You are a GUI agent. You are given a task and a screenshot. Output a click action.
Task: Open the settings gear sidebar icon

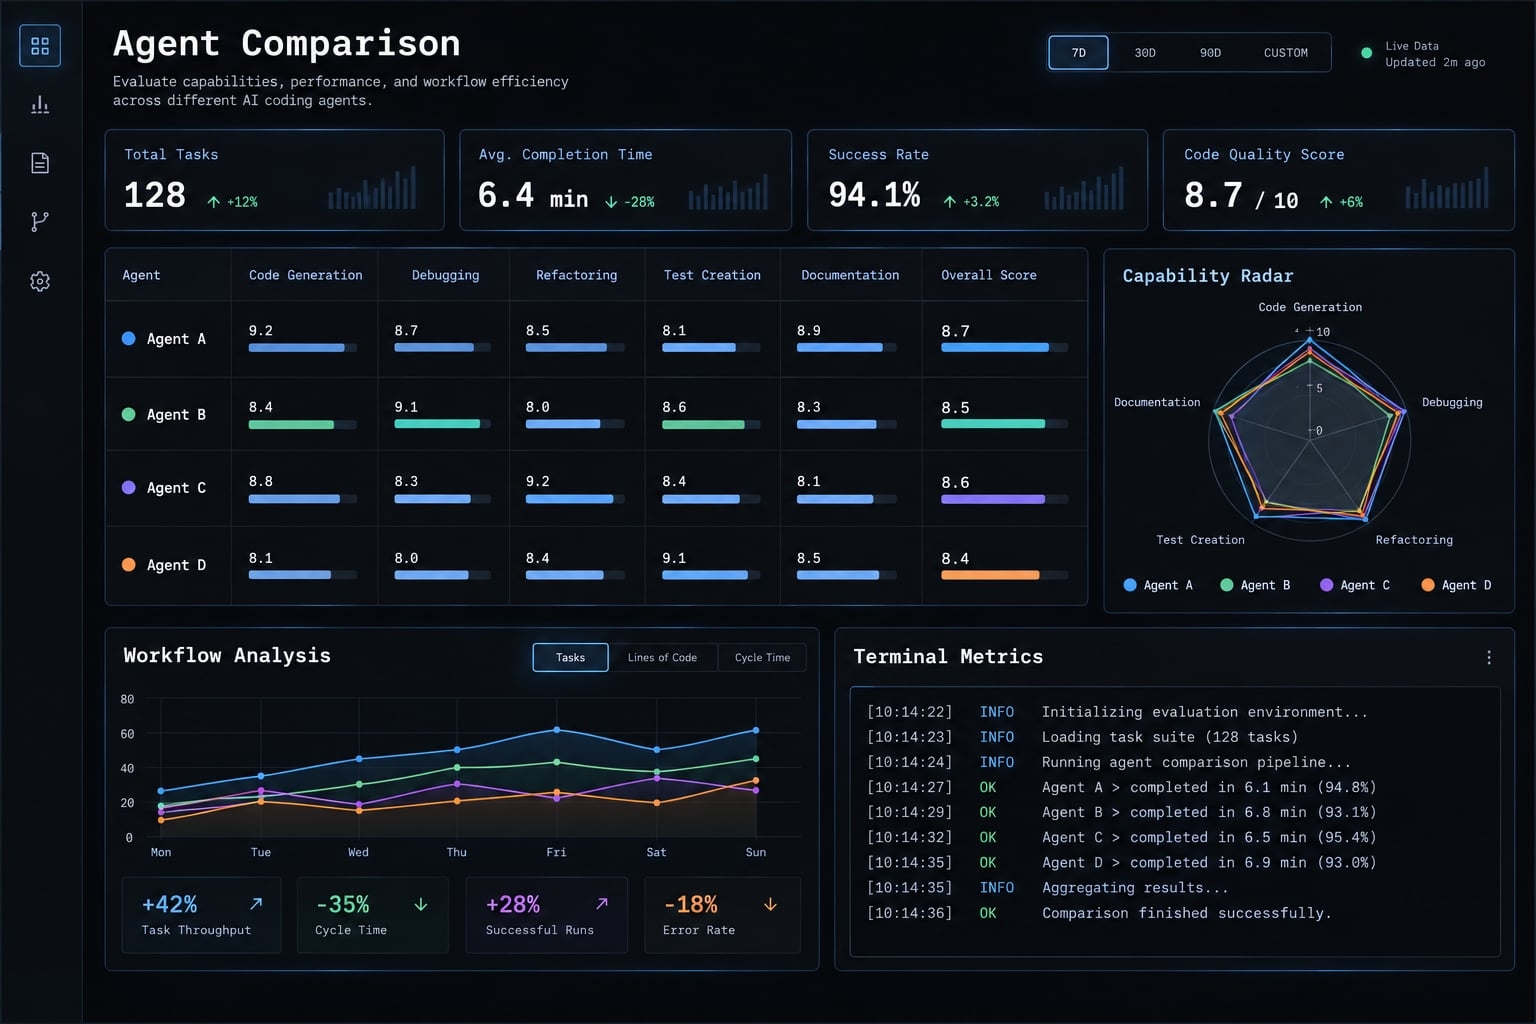click(40, 281)
